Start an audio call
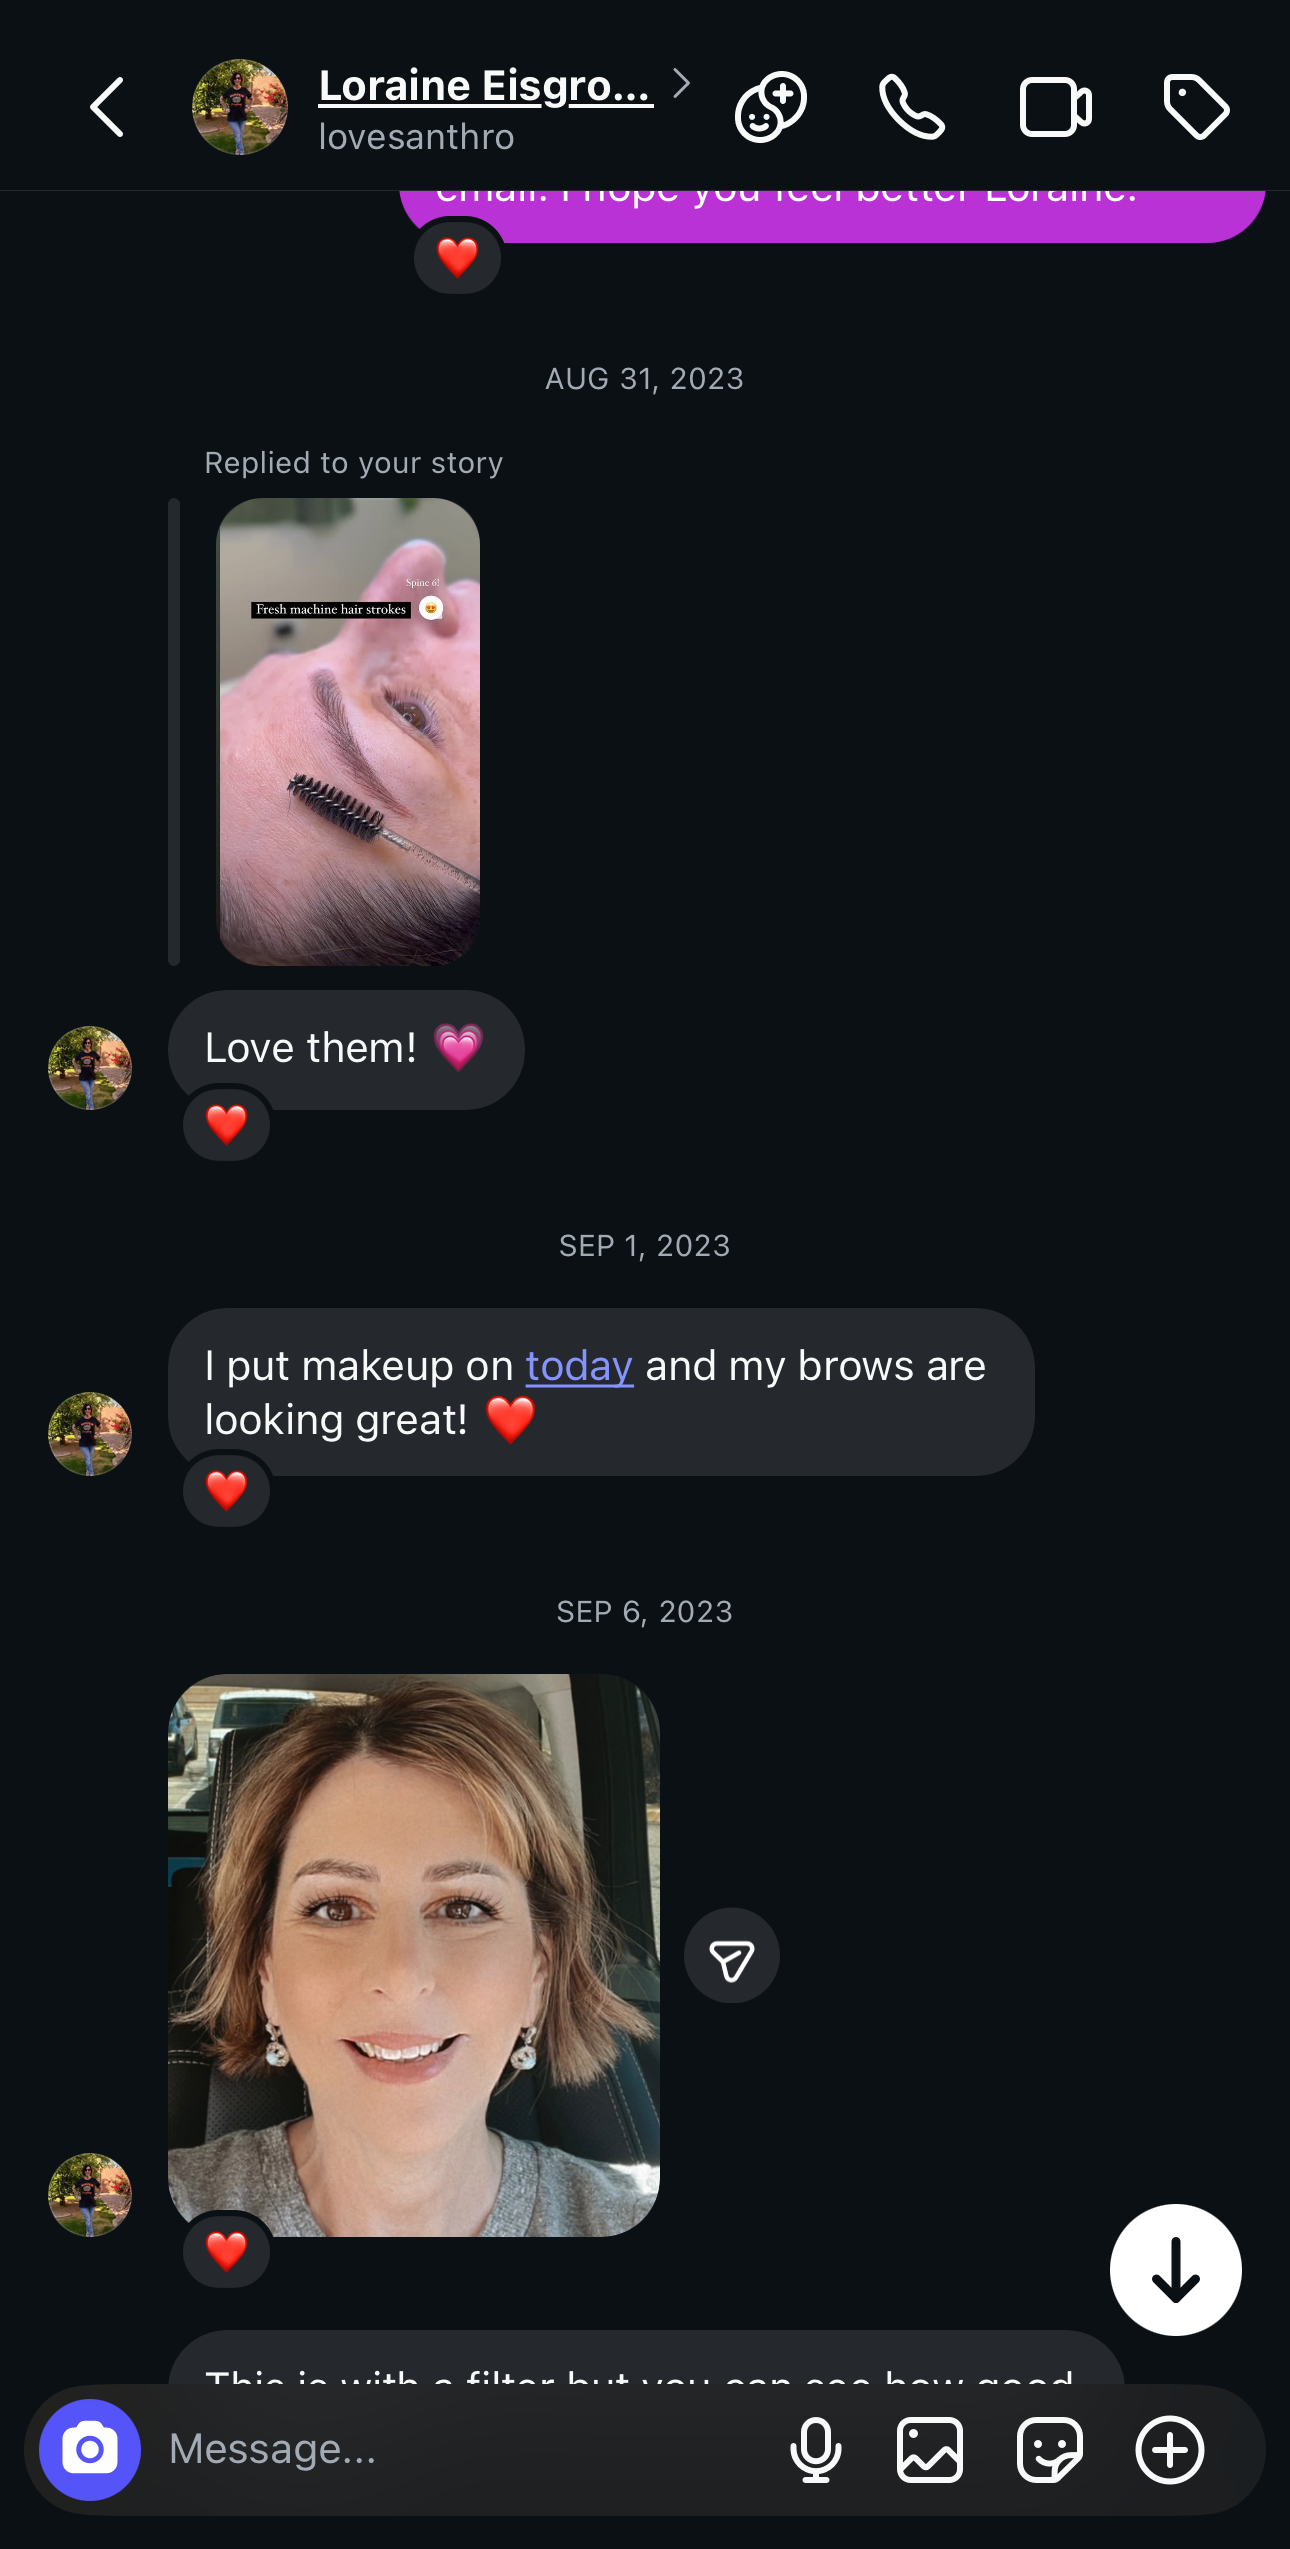This screenshot has height=2549, width=1290. (911, 107)
